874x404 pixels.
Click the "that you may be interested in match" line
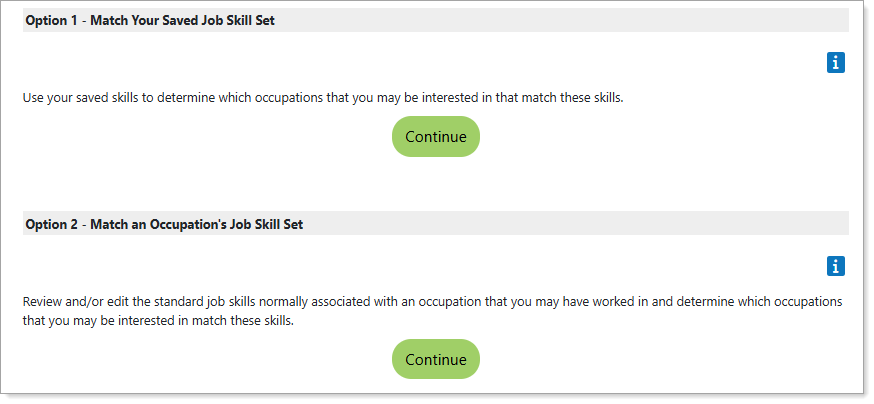pyautogui.click(x=158, y=321)
